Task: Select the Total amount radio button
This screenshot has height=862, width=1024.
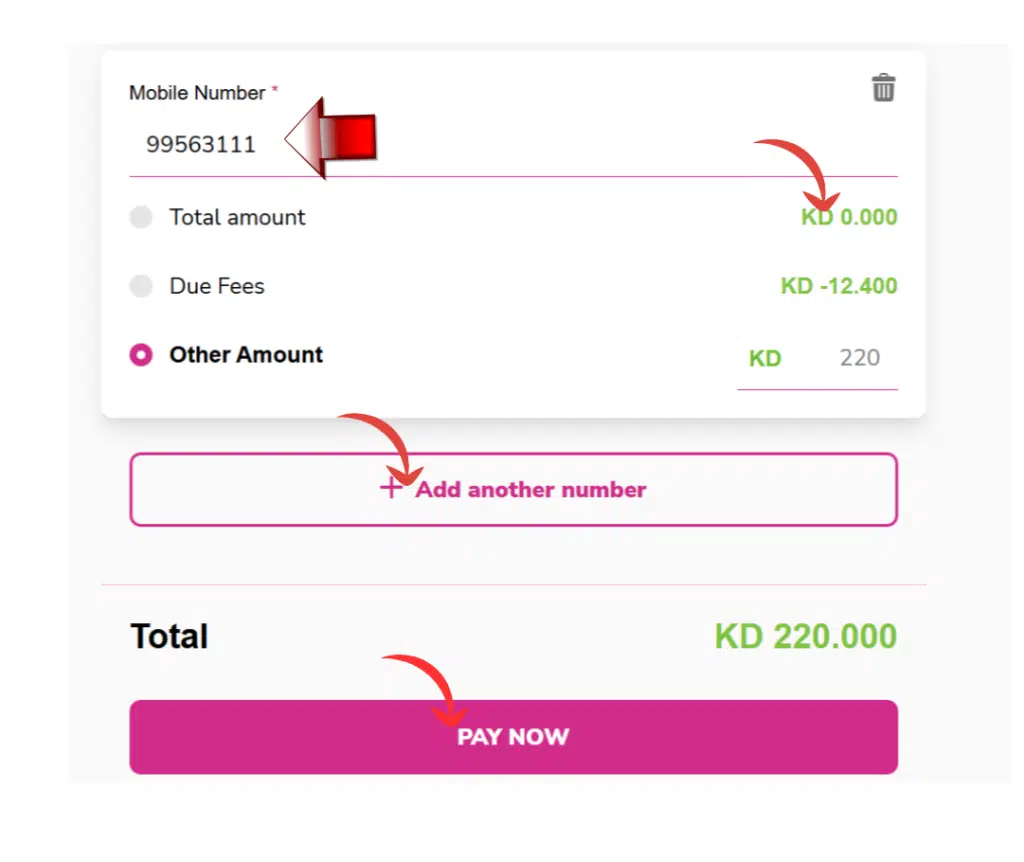Action: click(x=141, y=217)
